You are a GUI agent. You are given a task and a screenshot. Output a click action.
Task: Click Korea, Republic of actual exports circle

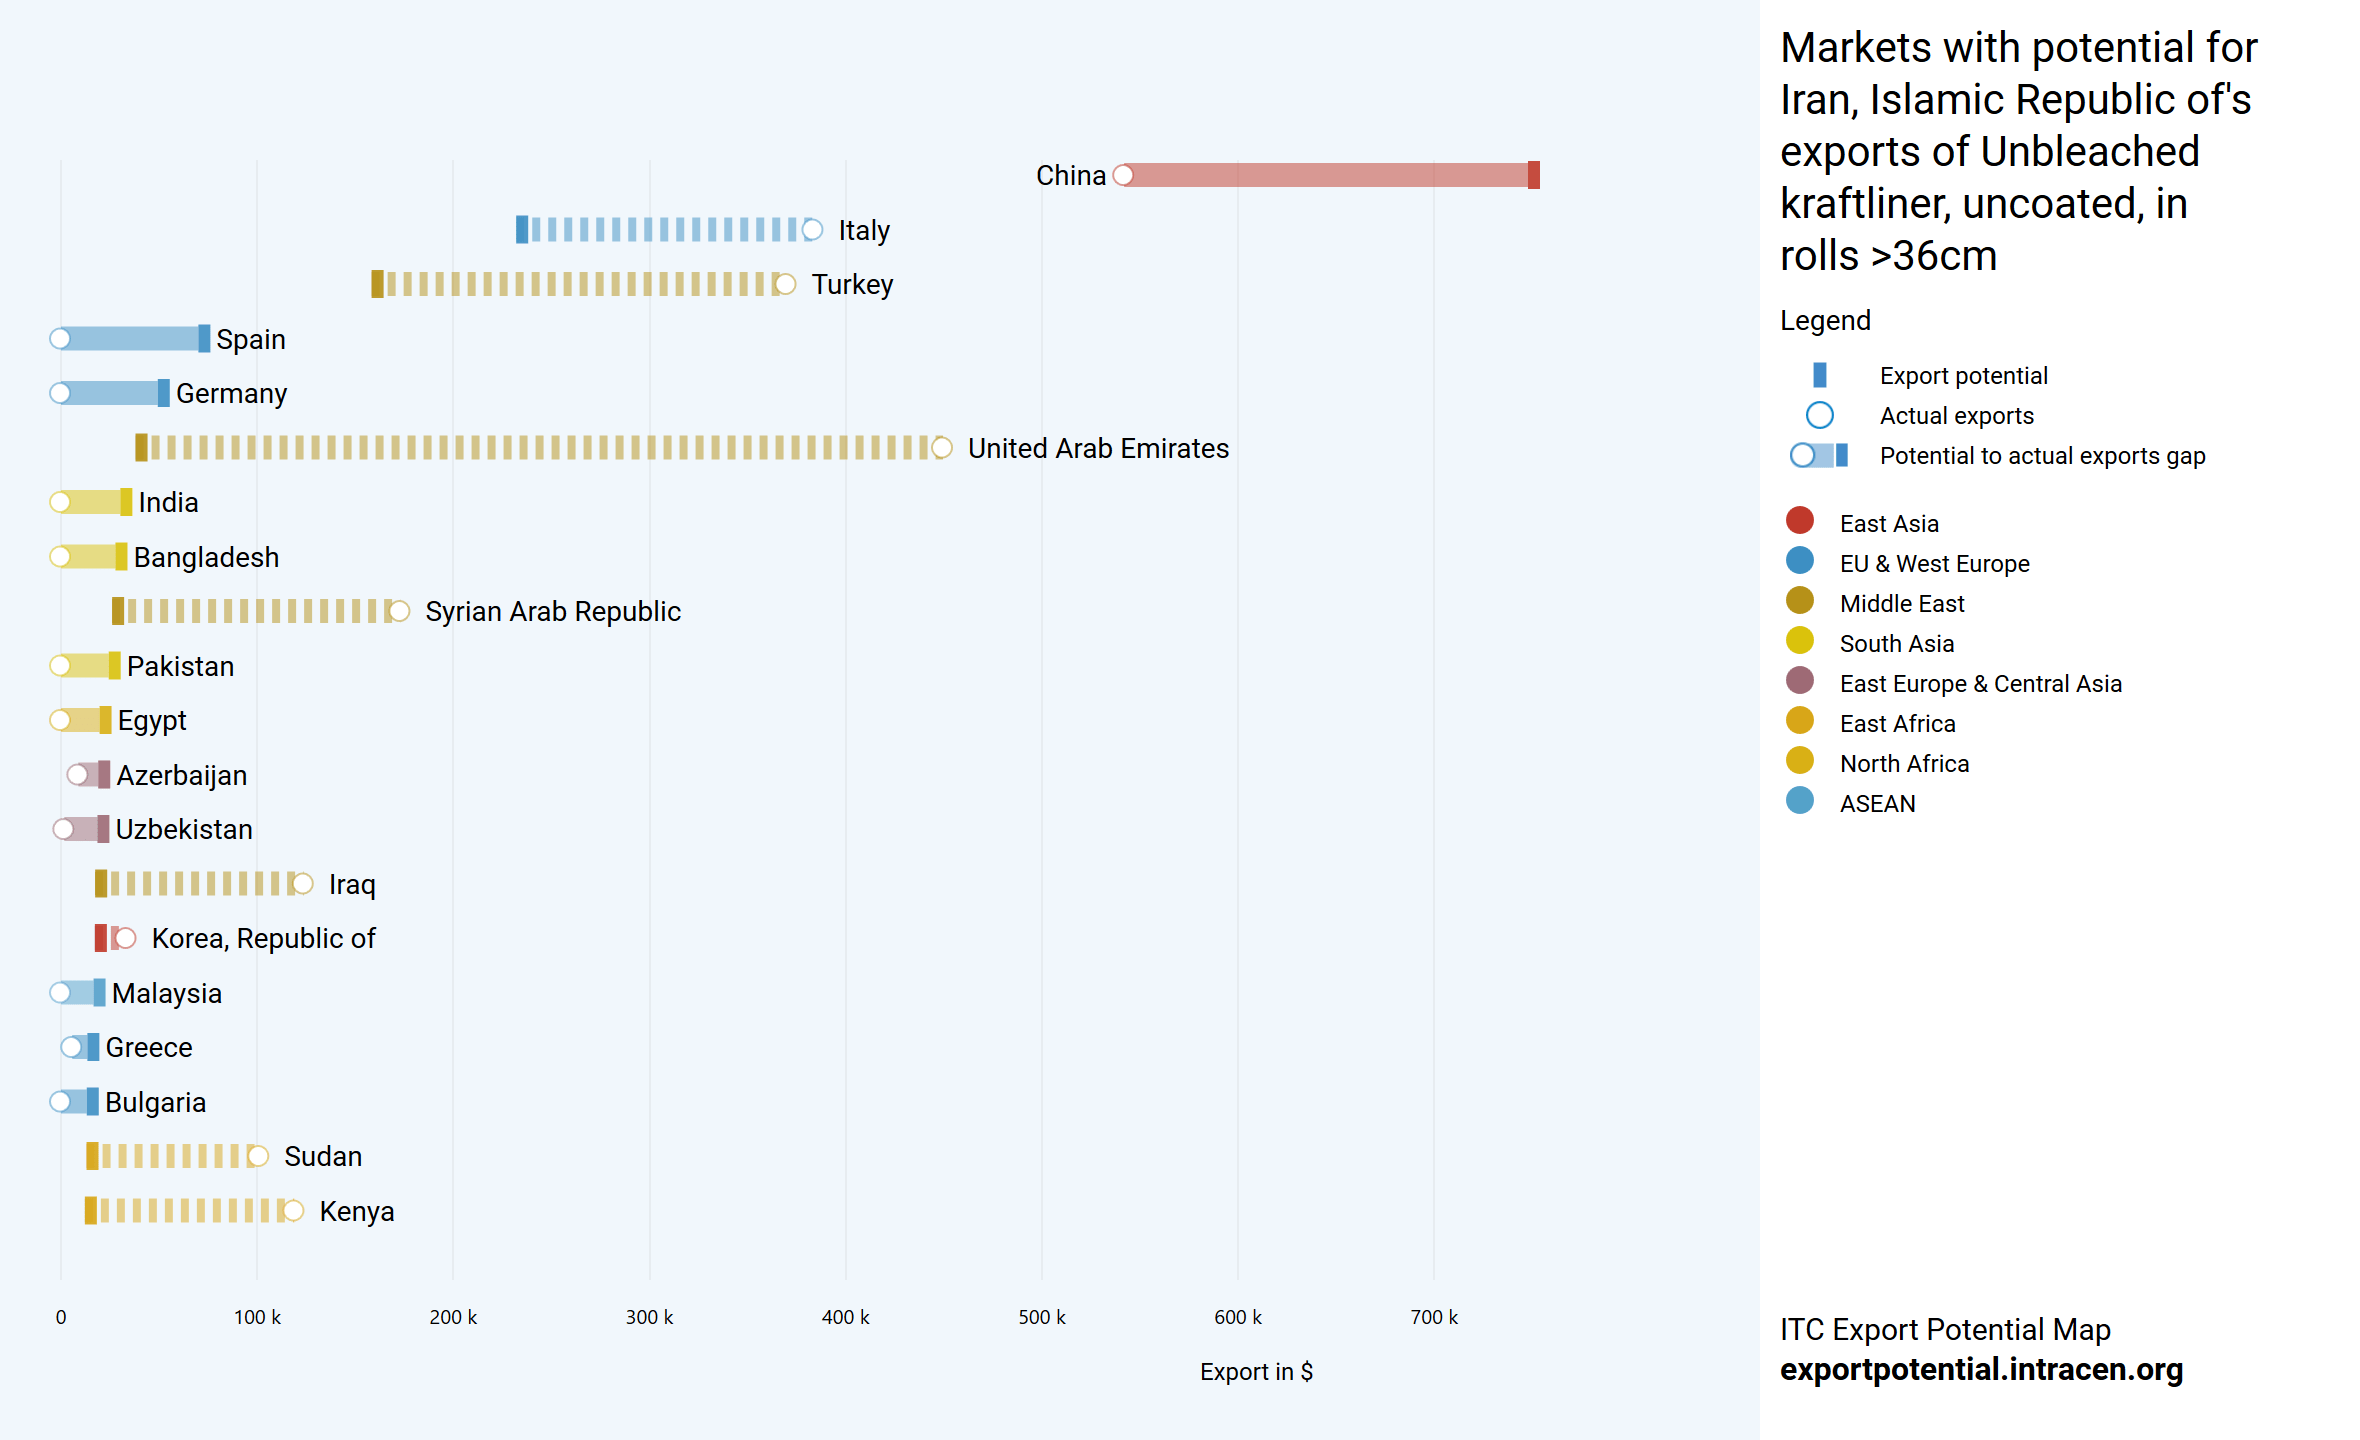coord(125,938)
